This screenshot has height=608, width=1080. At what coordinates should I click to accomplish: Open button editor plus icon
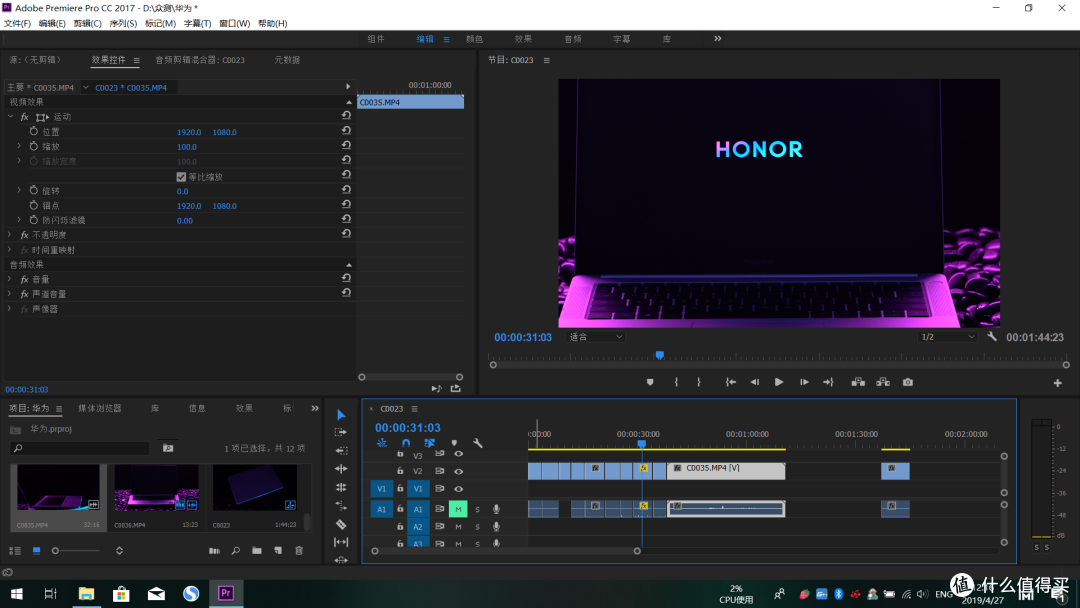click(x=1058, y=383)
